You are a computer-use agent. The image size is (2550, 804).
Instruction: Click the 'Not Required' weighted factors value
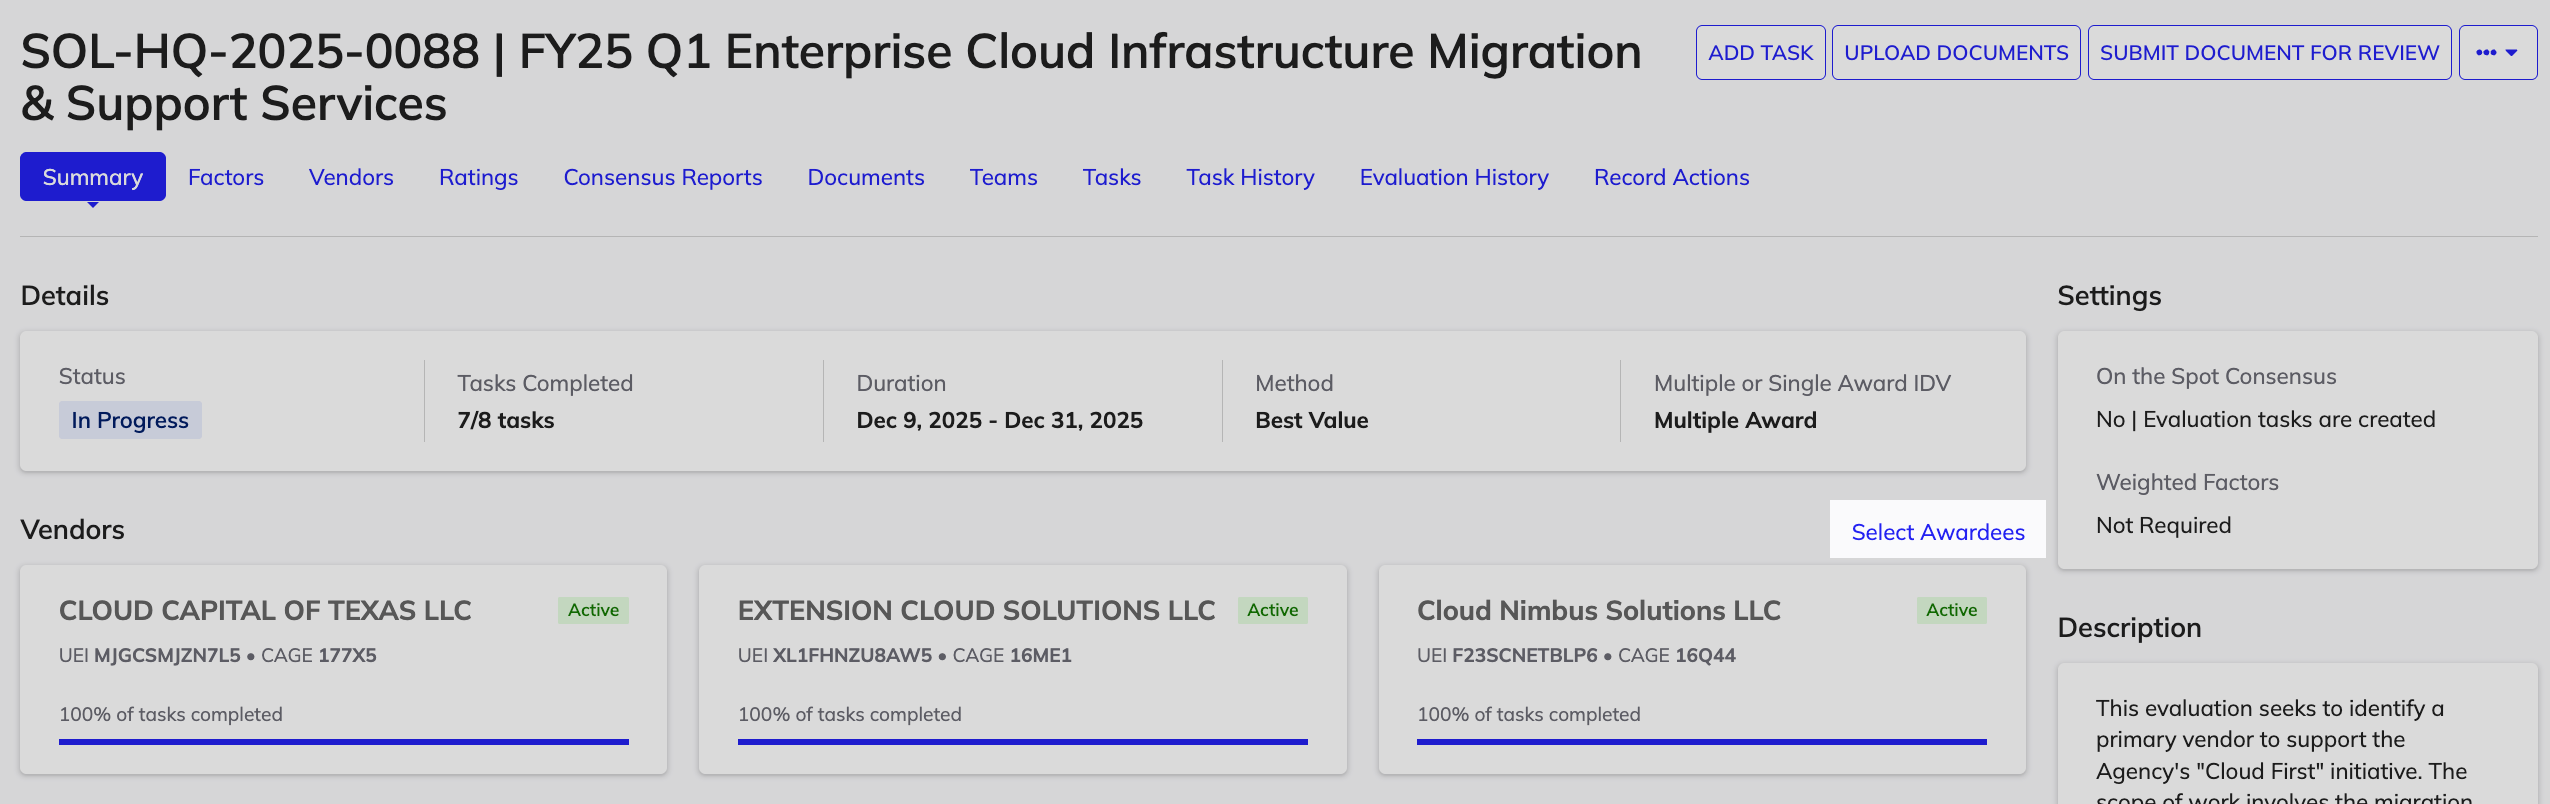tap(2163, 526)
